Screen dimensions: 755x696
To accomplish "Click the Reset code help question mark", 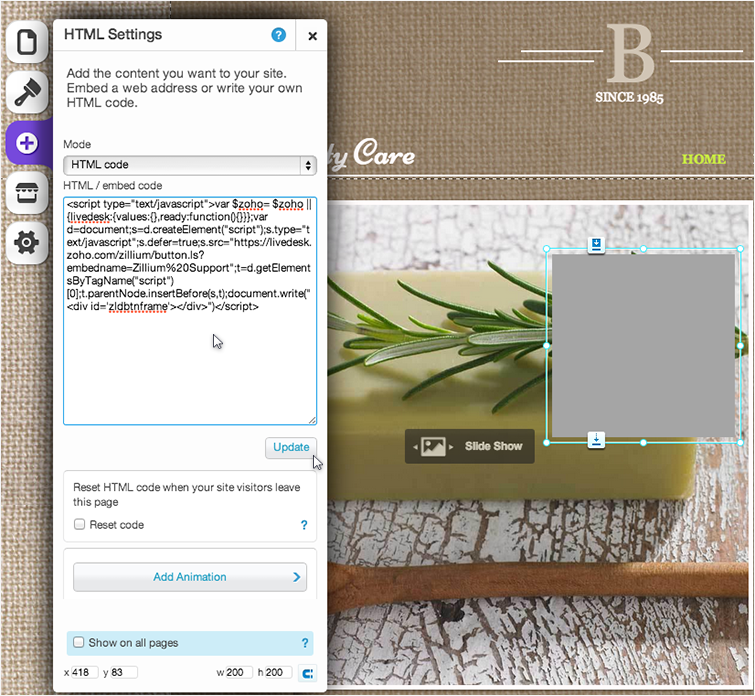I will pyautogui.click(x=304, y=525).
